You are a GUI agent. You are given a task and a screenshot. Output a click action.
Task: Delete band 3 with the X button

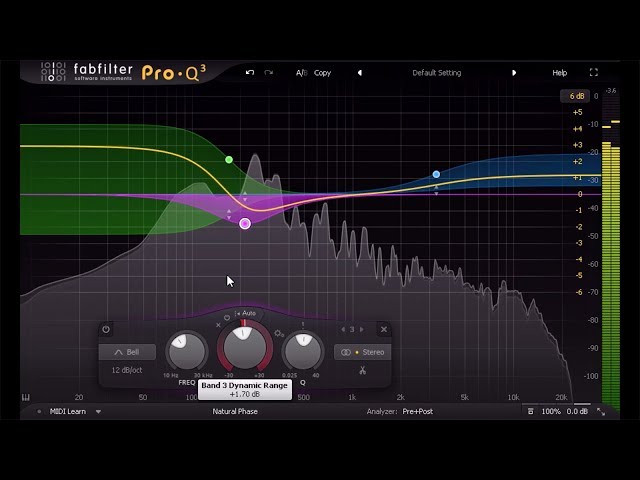(x=384, y=329)
